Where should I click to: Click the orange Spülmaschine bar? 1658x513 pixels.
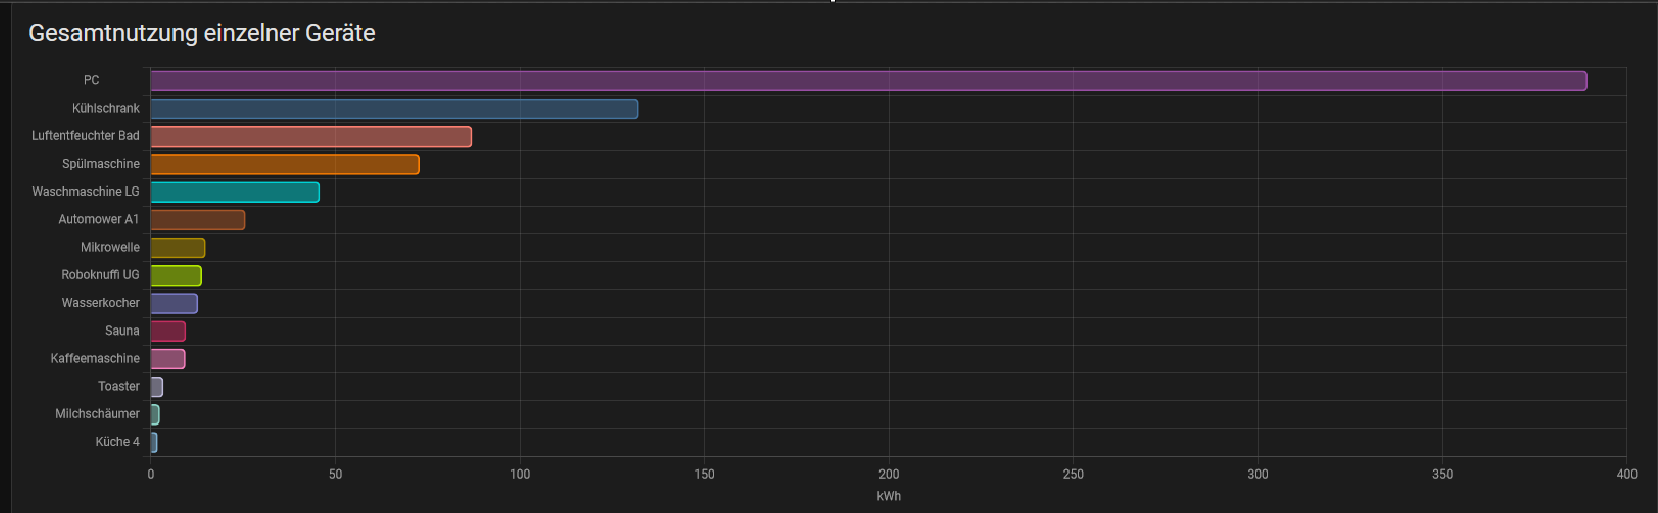[x=285, y=164]
